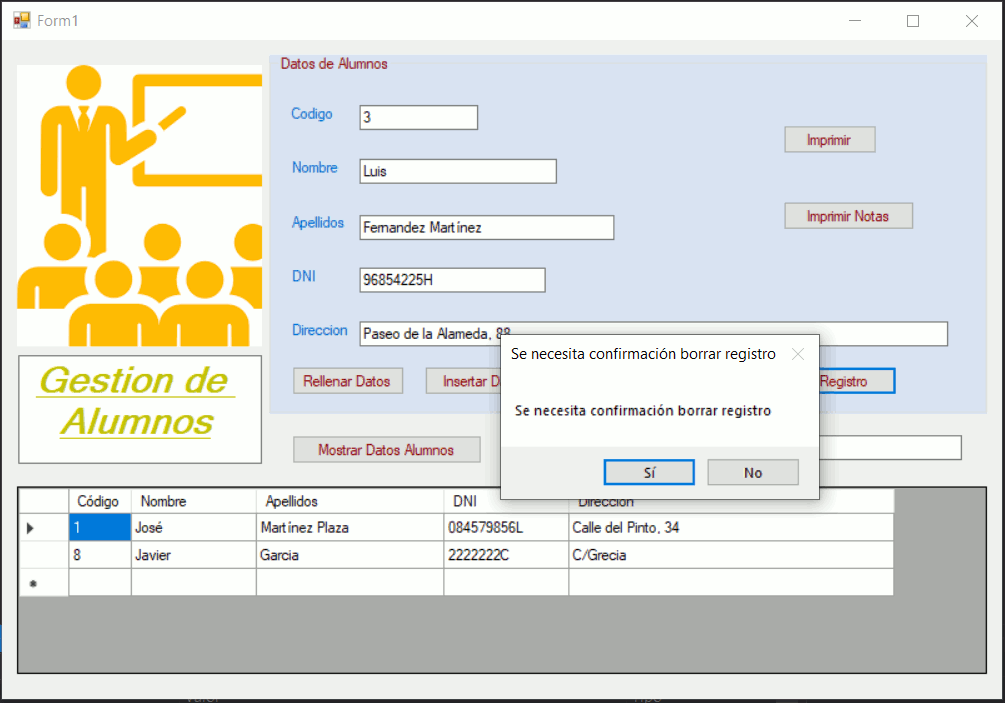Maximize the Form1 window

tap(913, 21)
